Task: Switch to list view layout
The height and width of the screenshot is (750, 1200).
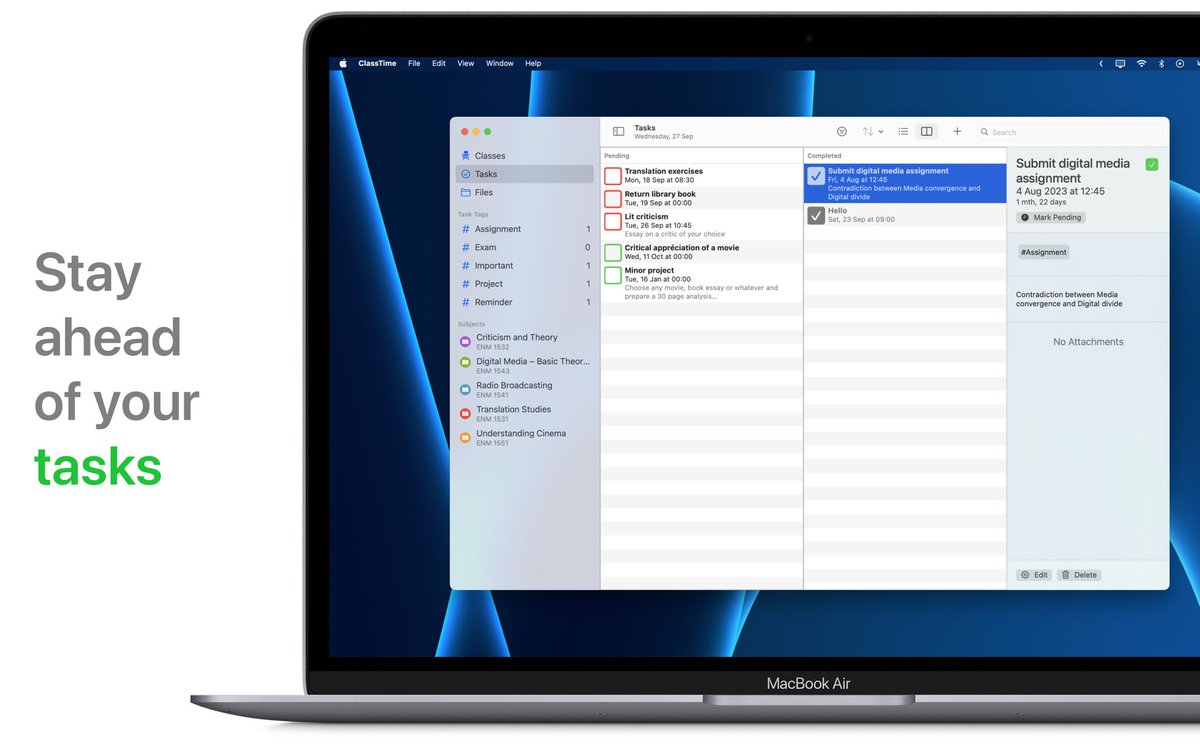Action: pyautogui.click(x=903, y=132)
